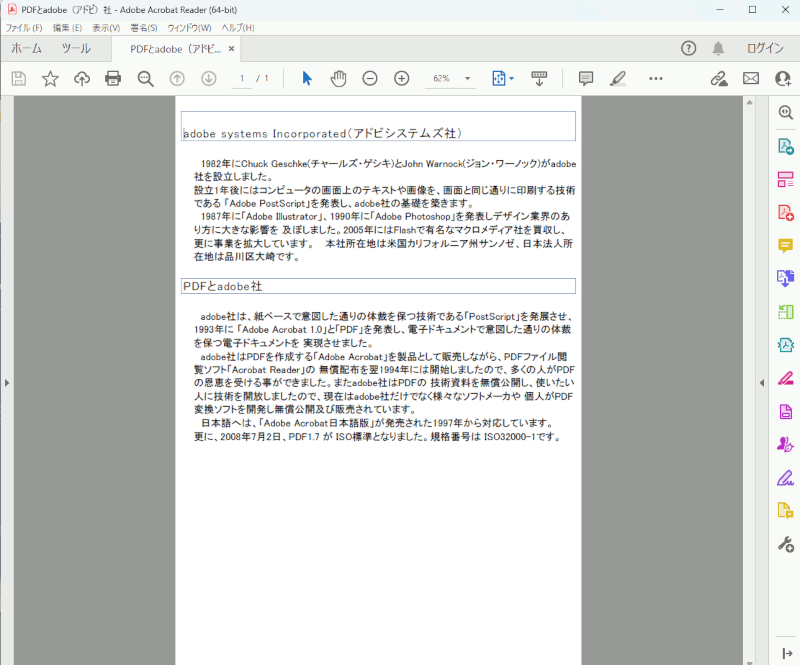Select the PDFとadobe document tab
This screenshot has height=665, width=800.
pyautogui.click(x=176, y=49)
